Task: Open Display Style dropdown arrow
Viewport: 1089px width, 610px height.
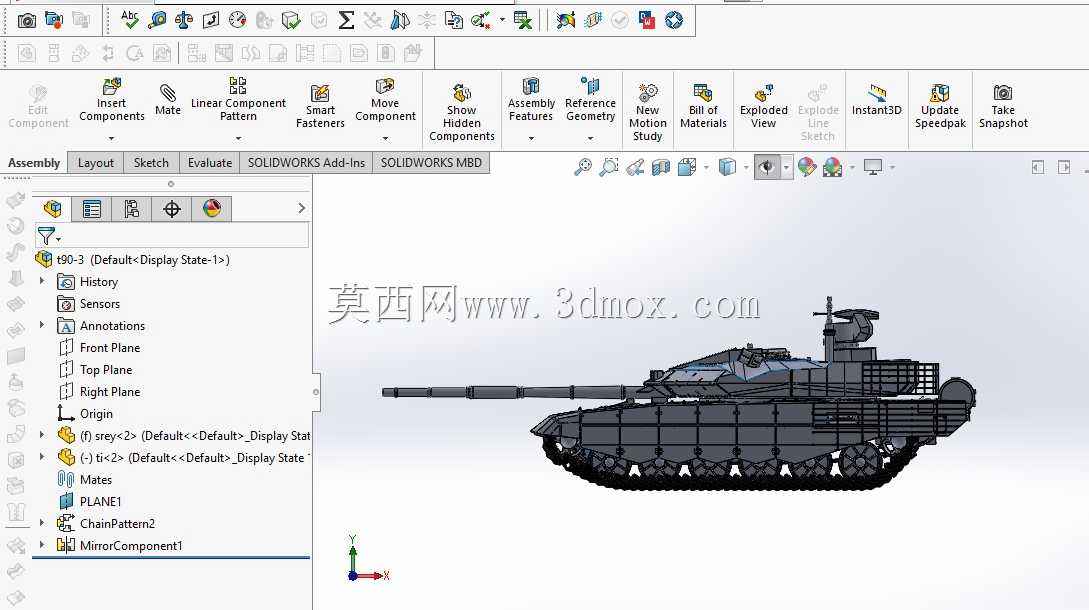Action: point(746,167)
